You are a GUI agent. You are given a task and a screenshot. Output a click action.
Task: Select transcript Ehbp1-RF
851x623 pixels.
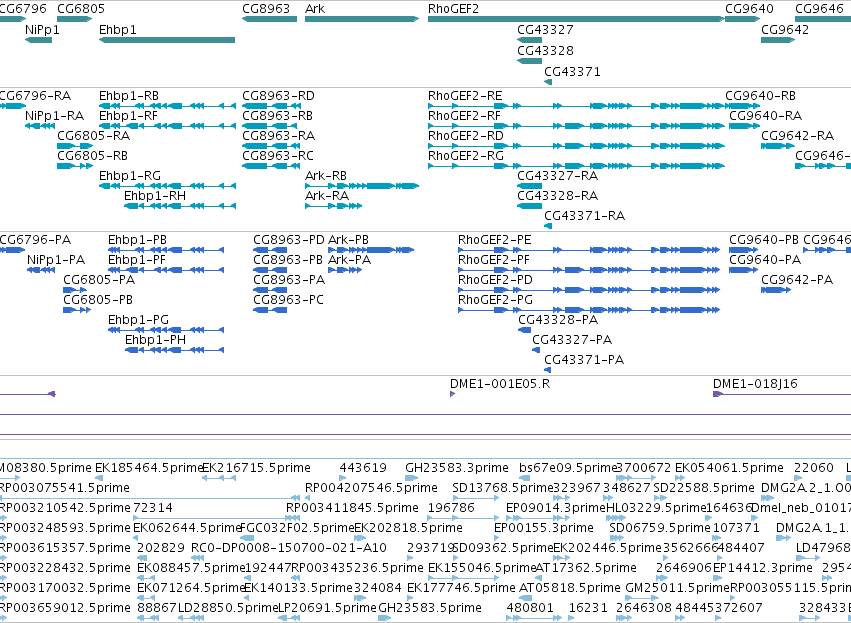[x=129, y=116]
